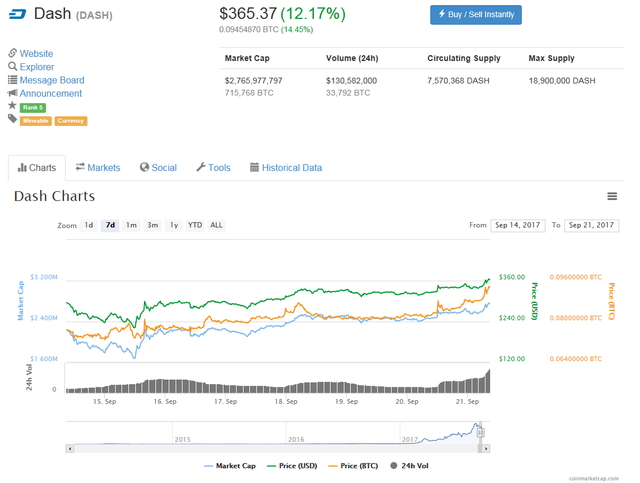Toggle Market Cap series in legend
The image size is (640, 483).
[x=230, y=466]
